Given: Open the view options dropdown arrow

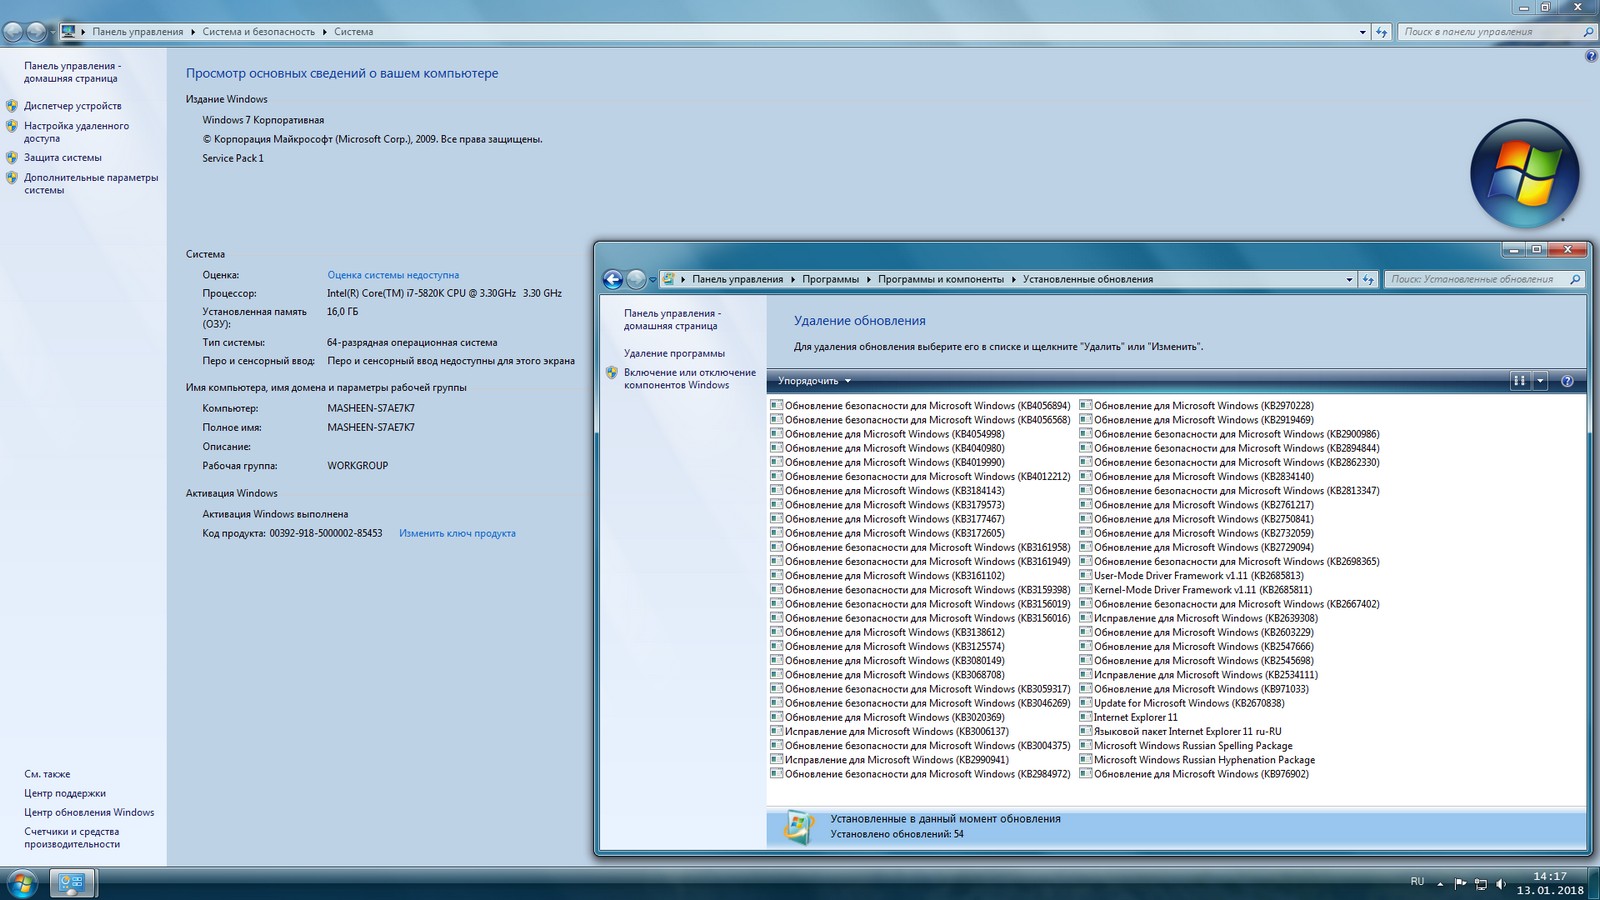Looking at the screenshot, I should pos(1540,381).
